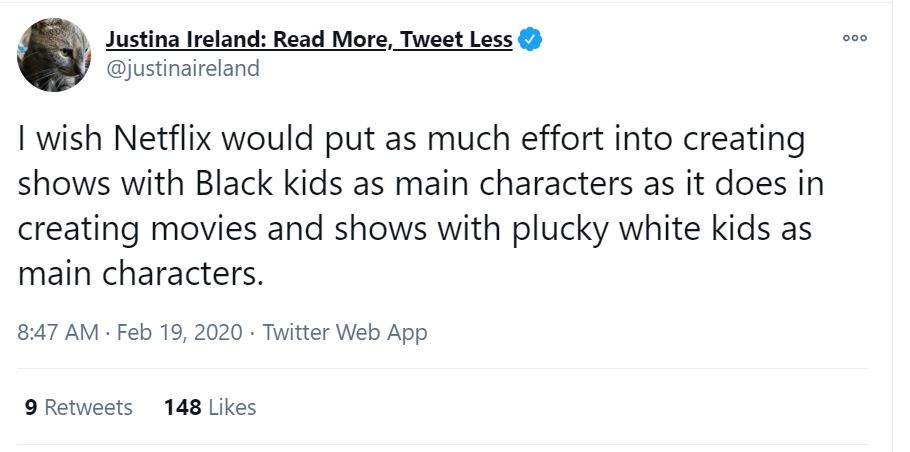This screenshot has width=910, height=452.
Task: Visit the @justinaireland handle
Action: pos(182,68)
